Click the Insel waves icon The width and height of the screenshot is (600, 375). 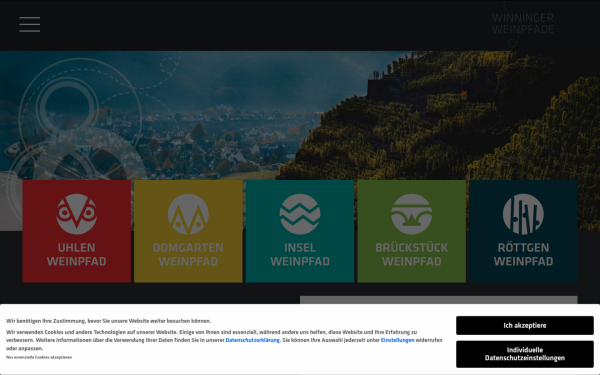tap(300, 214)
